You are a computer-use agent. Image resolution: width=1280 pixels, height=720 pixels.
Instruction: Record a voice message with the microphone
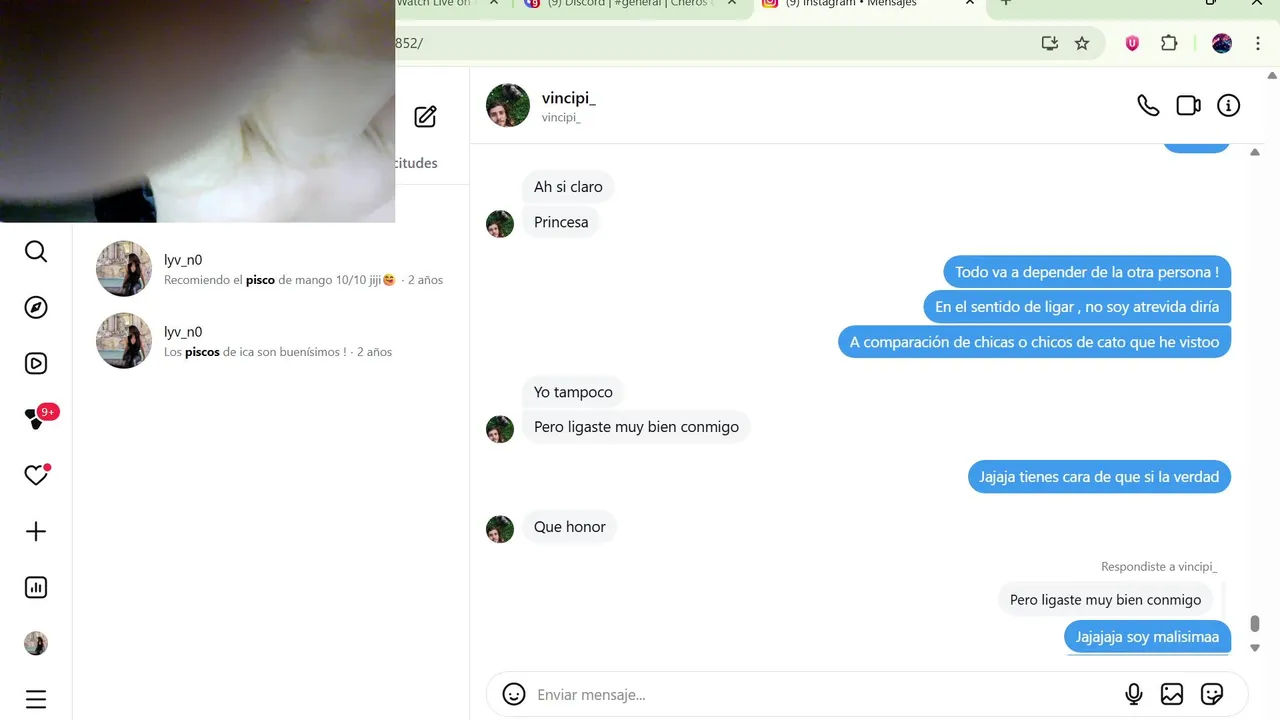tap(1134, 694)
